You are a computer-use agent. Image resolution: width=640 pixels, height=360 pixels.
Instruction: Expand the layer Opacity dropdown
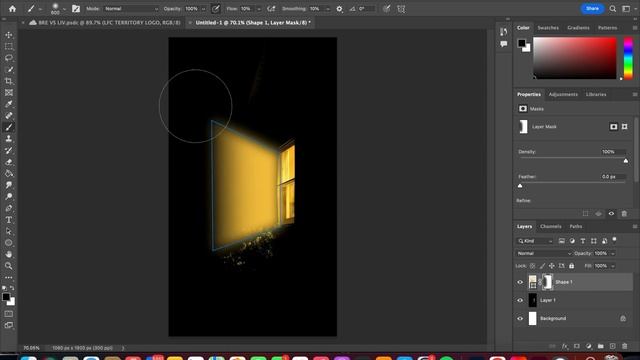[x=612, y=253]
